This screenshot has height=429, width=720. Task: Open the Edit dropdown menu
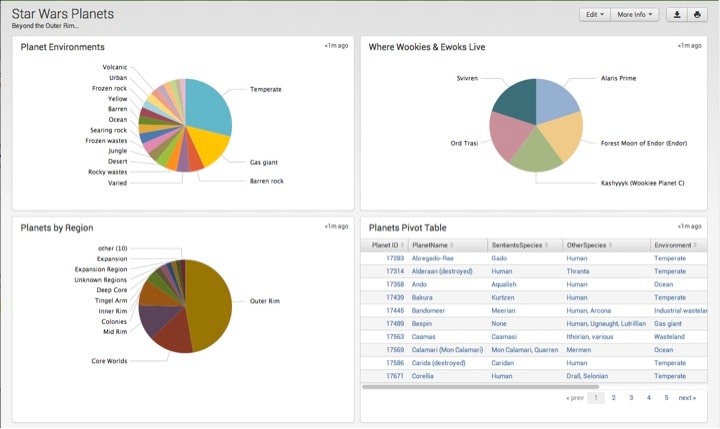(x=595, y=15)
